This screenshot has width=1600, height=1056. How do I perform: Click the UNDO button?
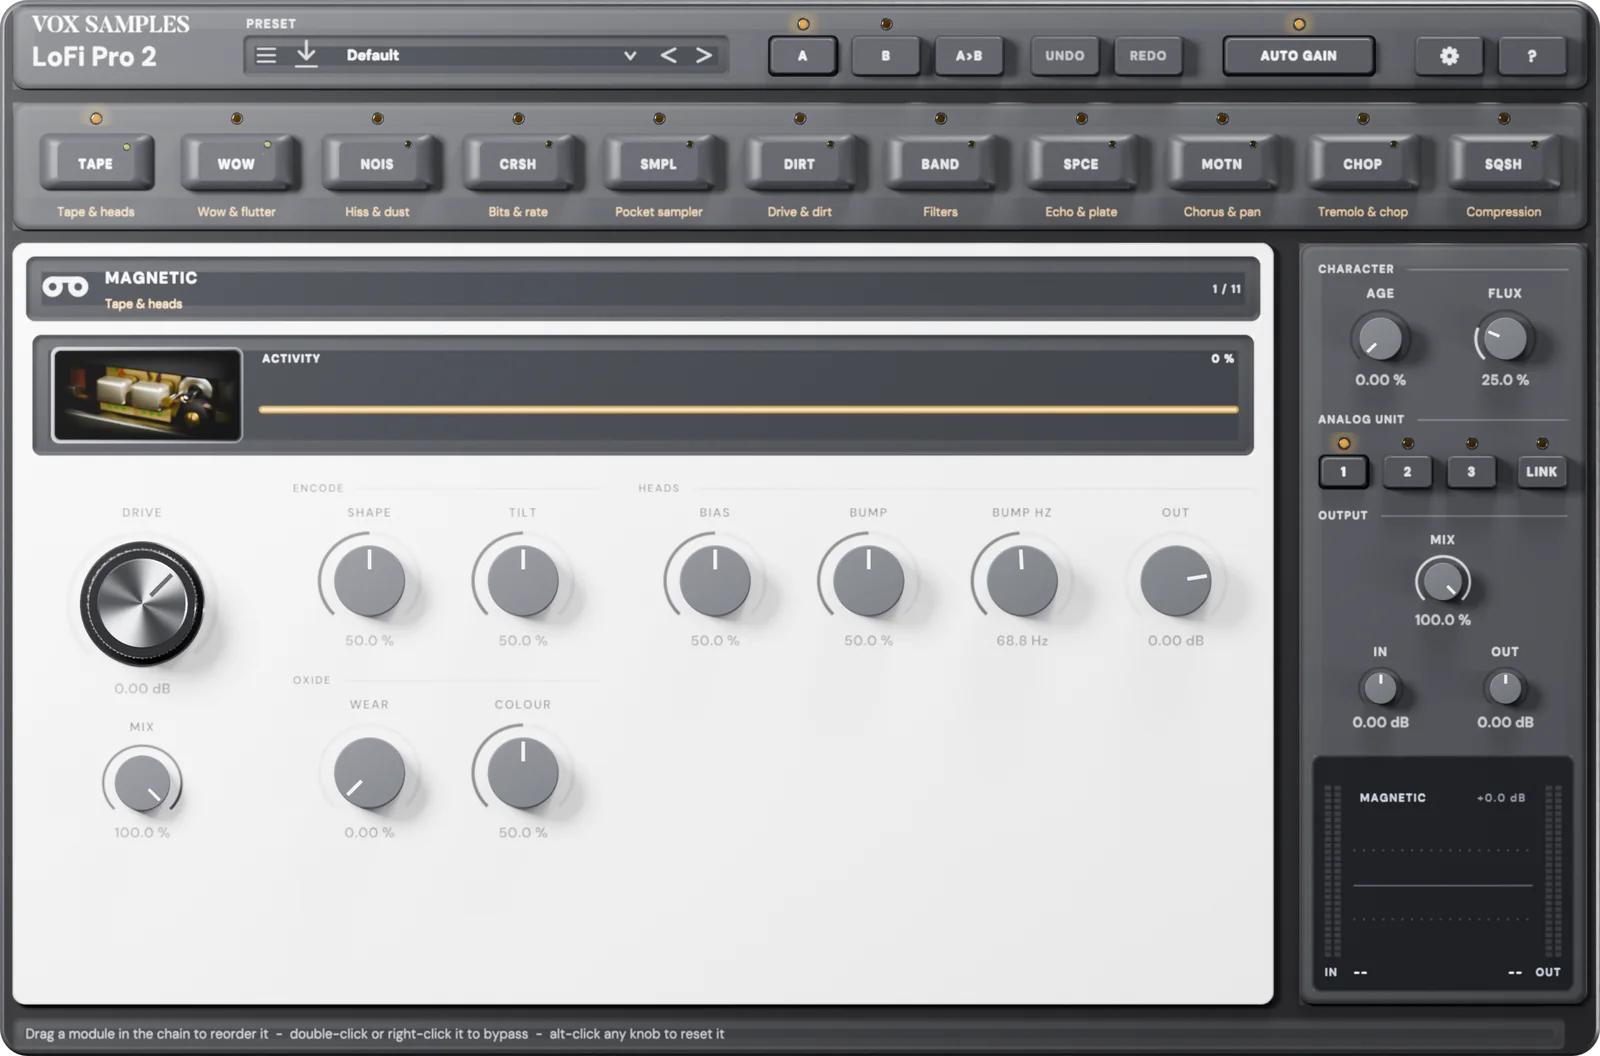tap(1065, 56)
